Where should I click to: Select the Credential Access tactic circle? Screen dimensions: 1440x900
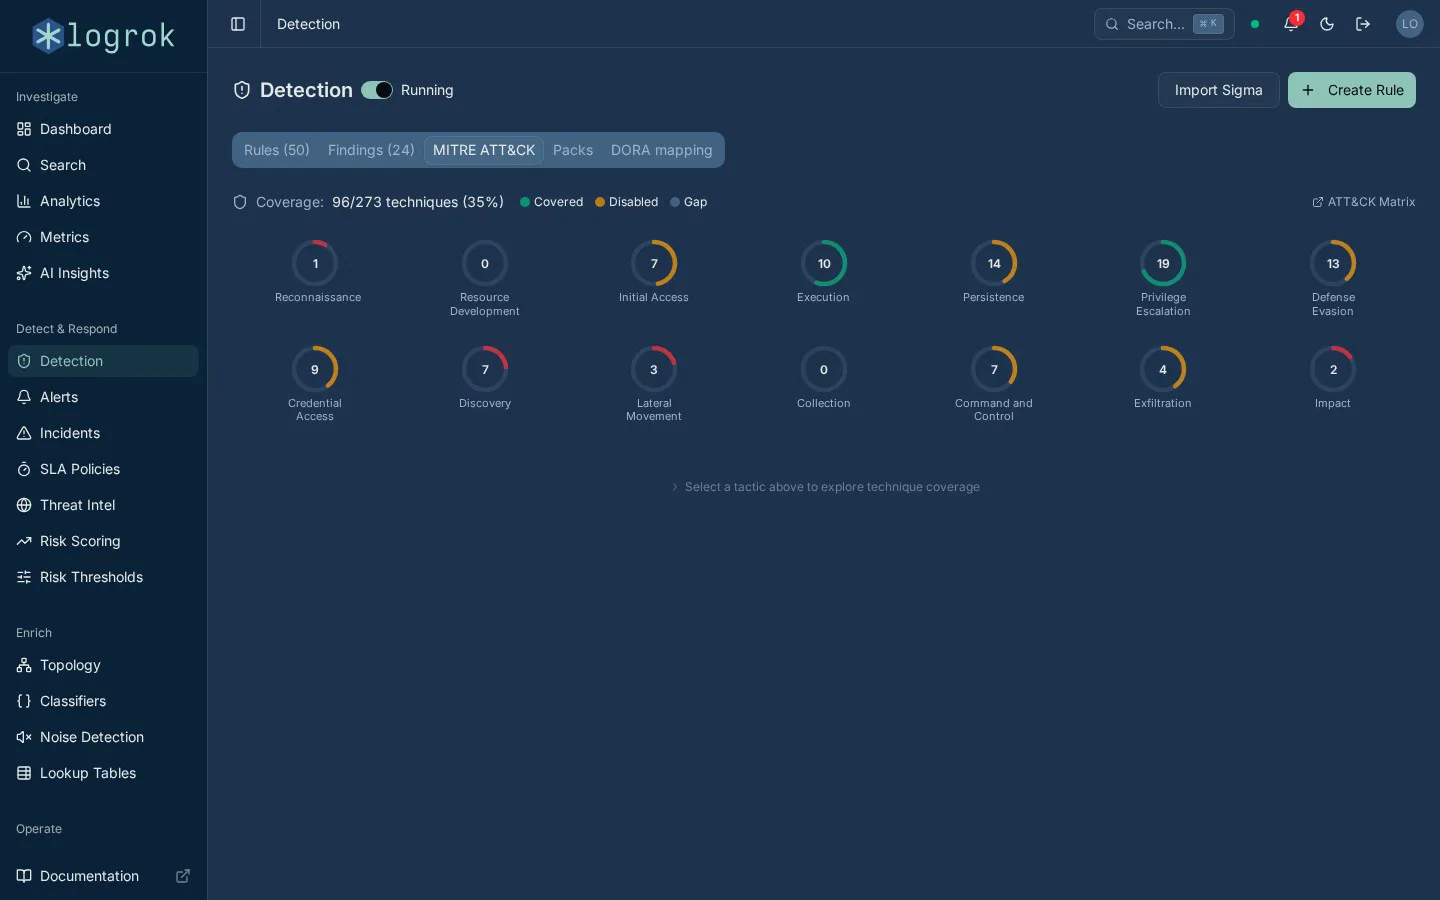pyautogui.click(x=315, y=370)
